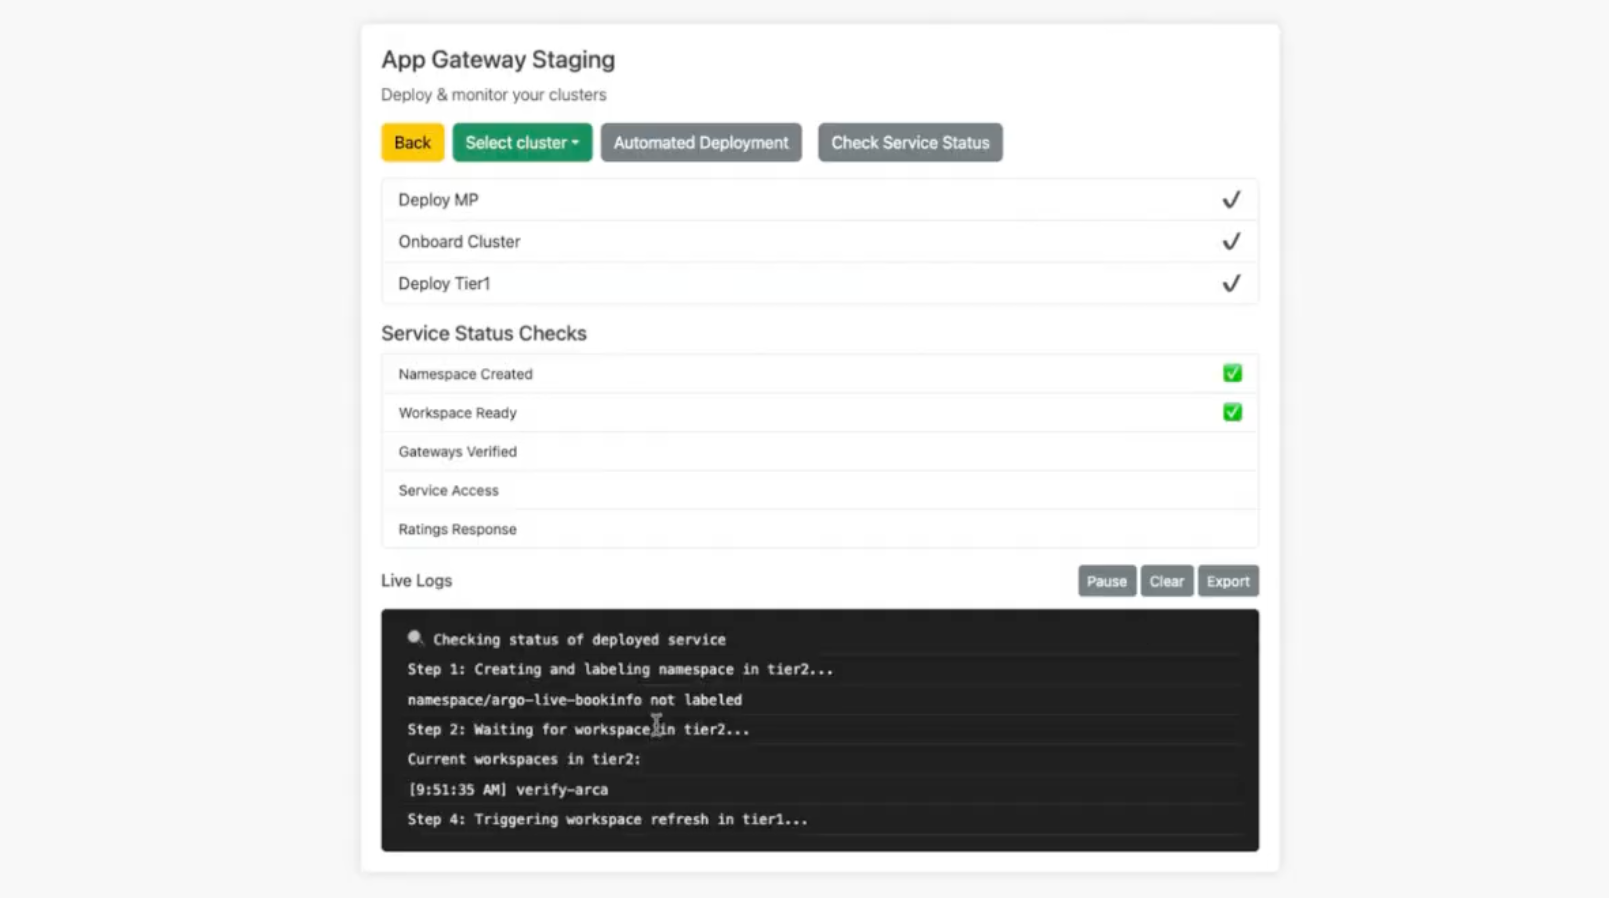1609x898 pixels.
Task: Click the Workspace Ready green check
Action: (x=1232, y=412)
